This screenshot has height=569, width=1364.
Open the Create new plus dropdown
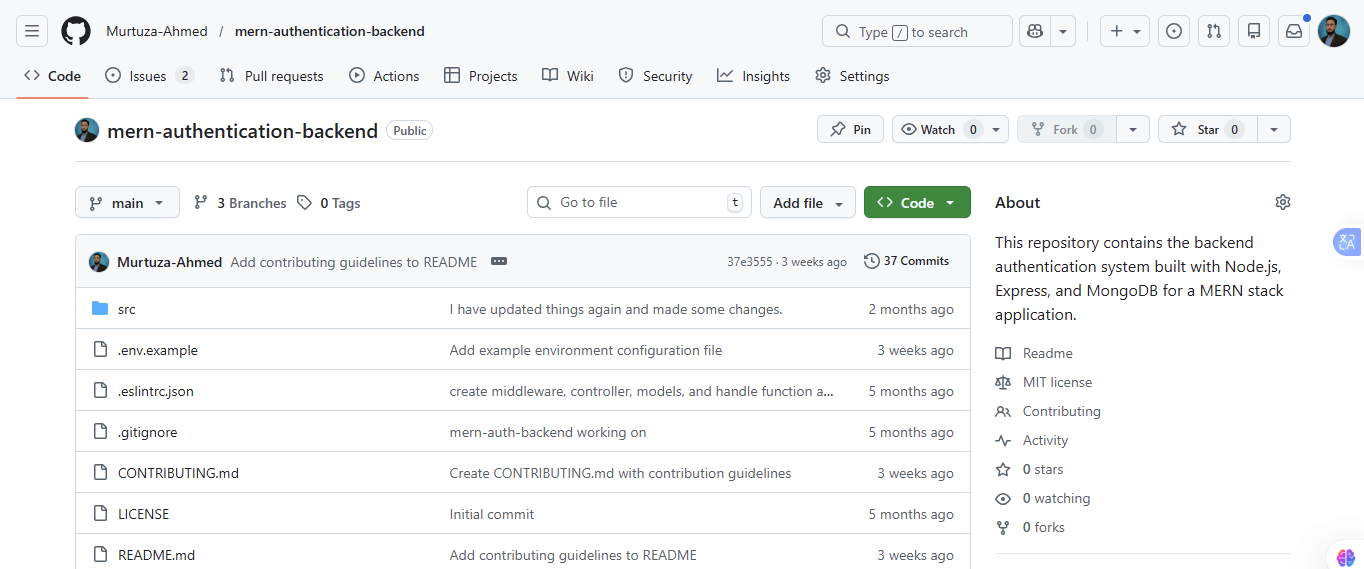(1125, 31)
